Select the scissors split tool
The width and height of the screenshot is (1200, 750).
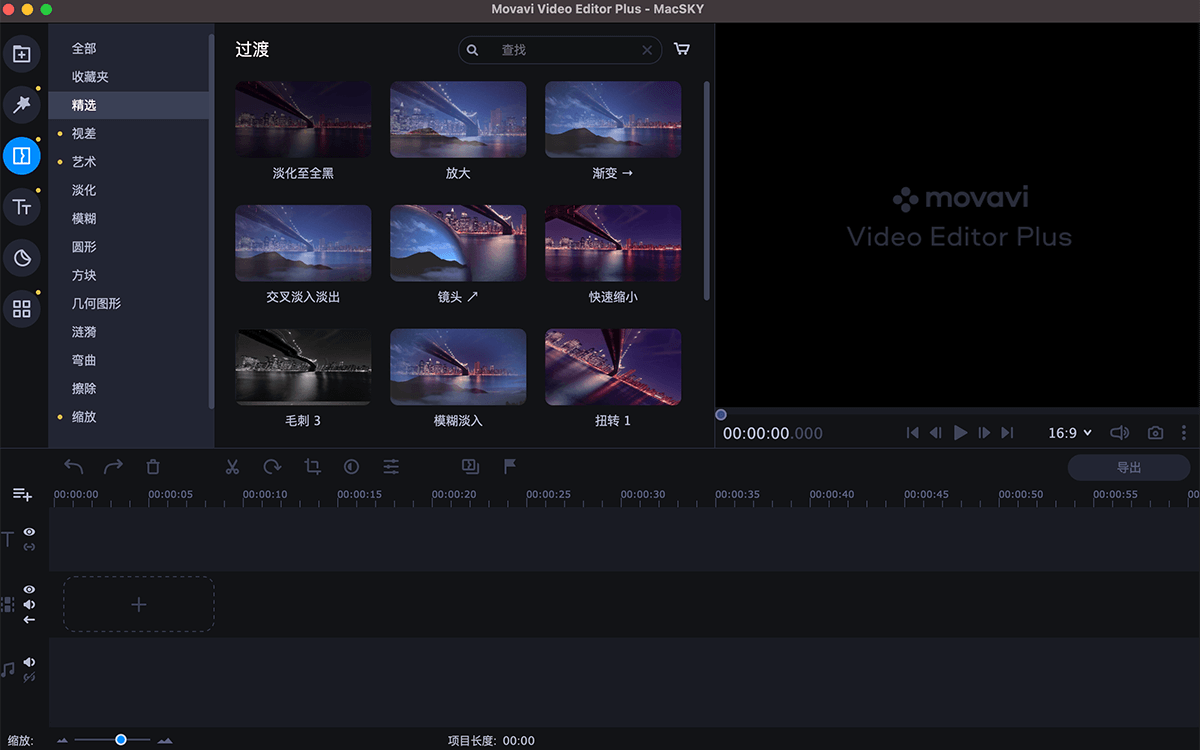pyautogui.click(x=232, y=466)
